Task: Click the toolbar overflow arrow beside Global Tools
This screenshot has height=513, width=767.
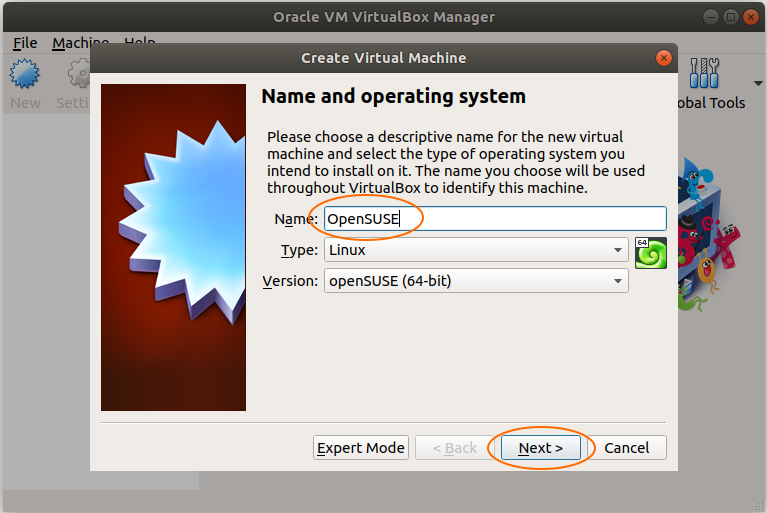Action: pyautogui.click(x=758, y=84)
